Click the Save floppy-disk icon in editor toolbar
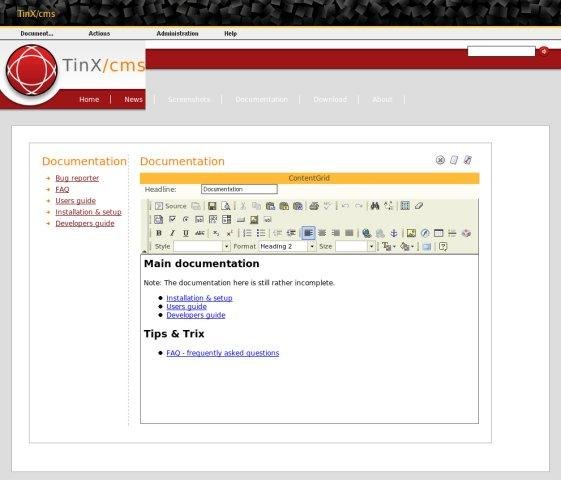Image resolution: width=561 pixels, height=480 pixels. [x=212, y=206]
